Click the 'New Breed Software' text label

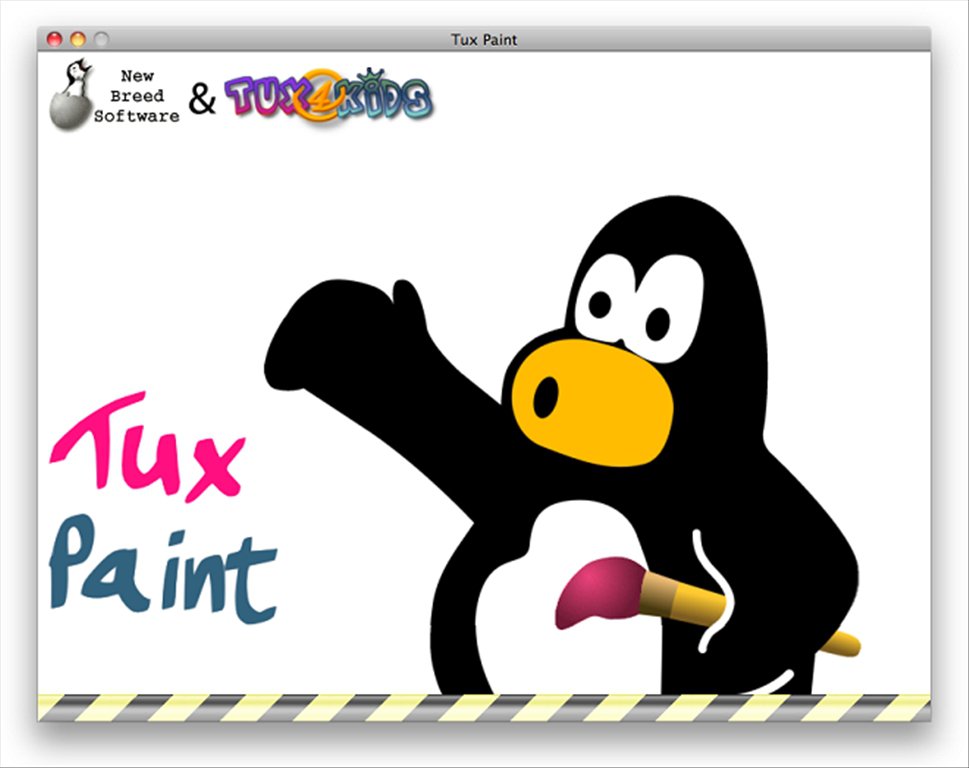click(x=138, y=95)
